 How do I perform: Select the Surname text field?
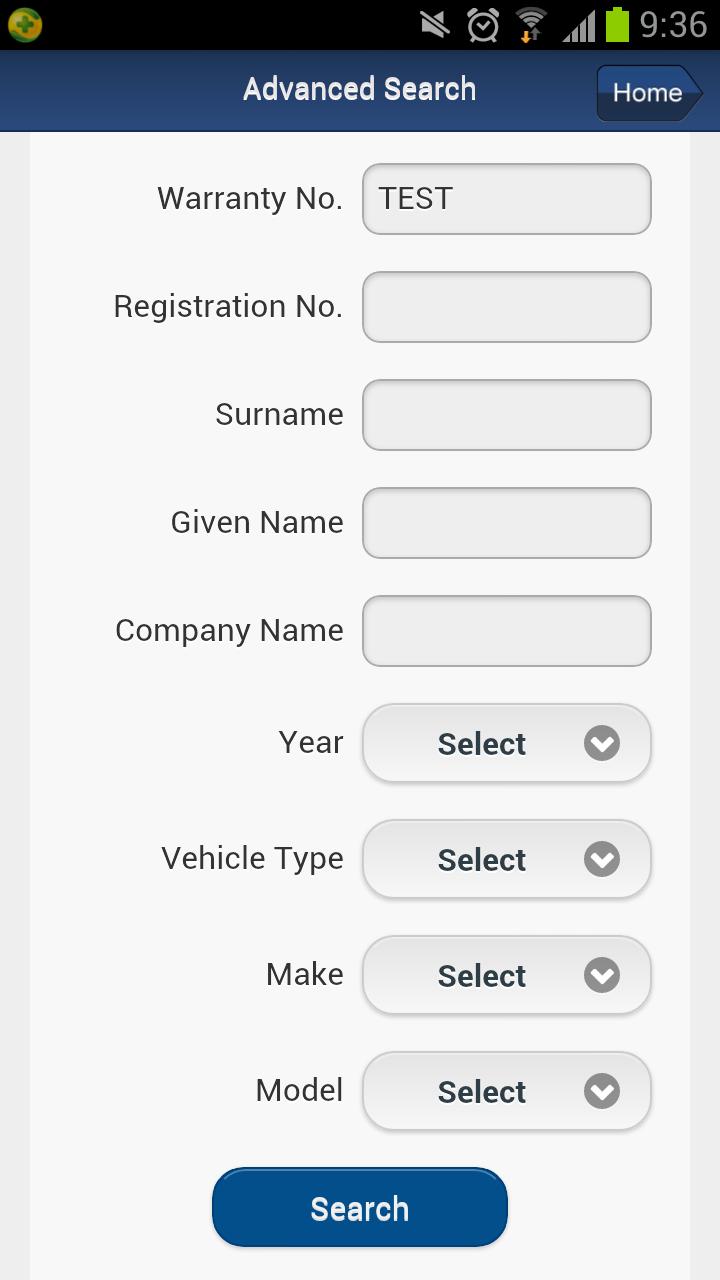506,415
